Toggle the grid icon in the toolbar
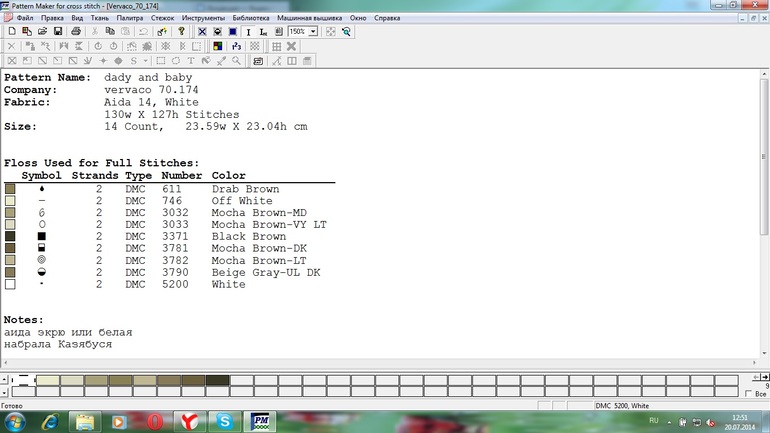Screen dimensions: 770x433 tap(276, 46)
